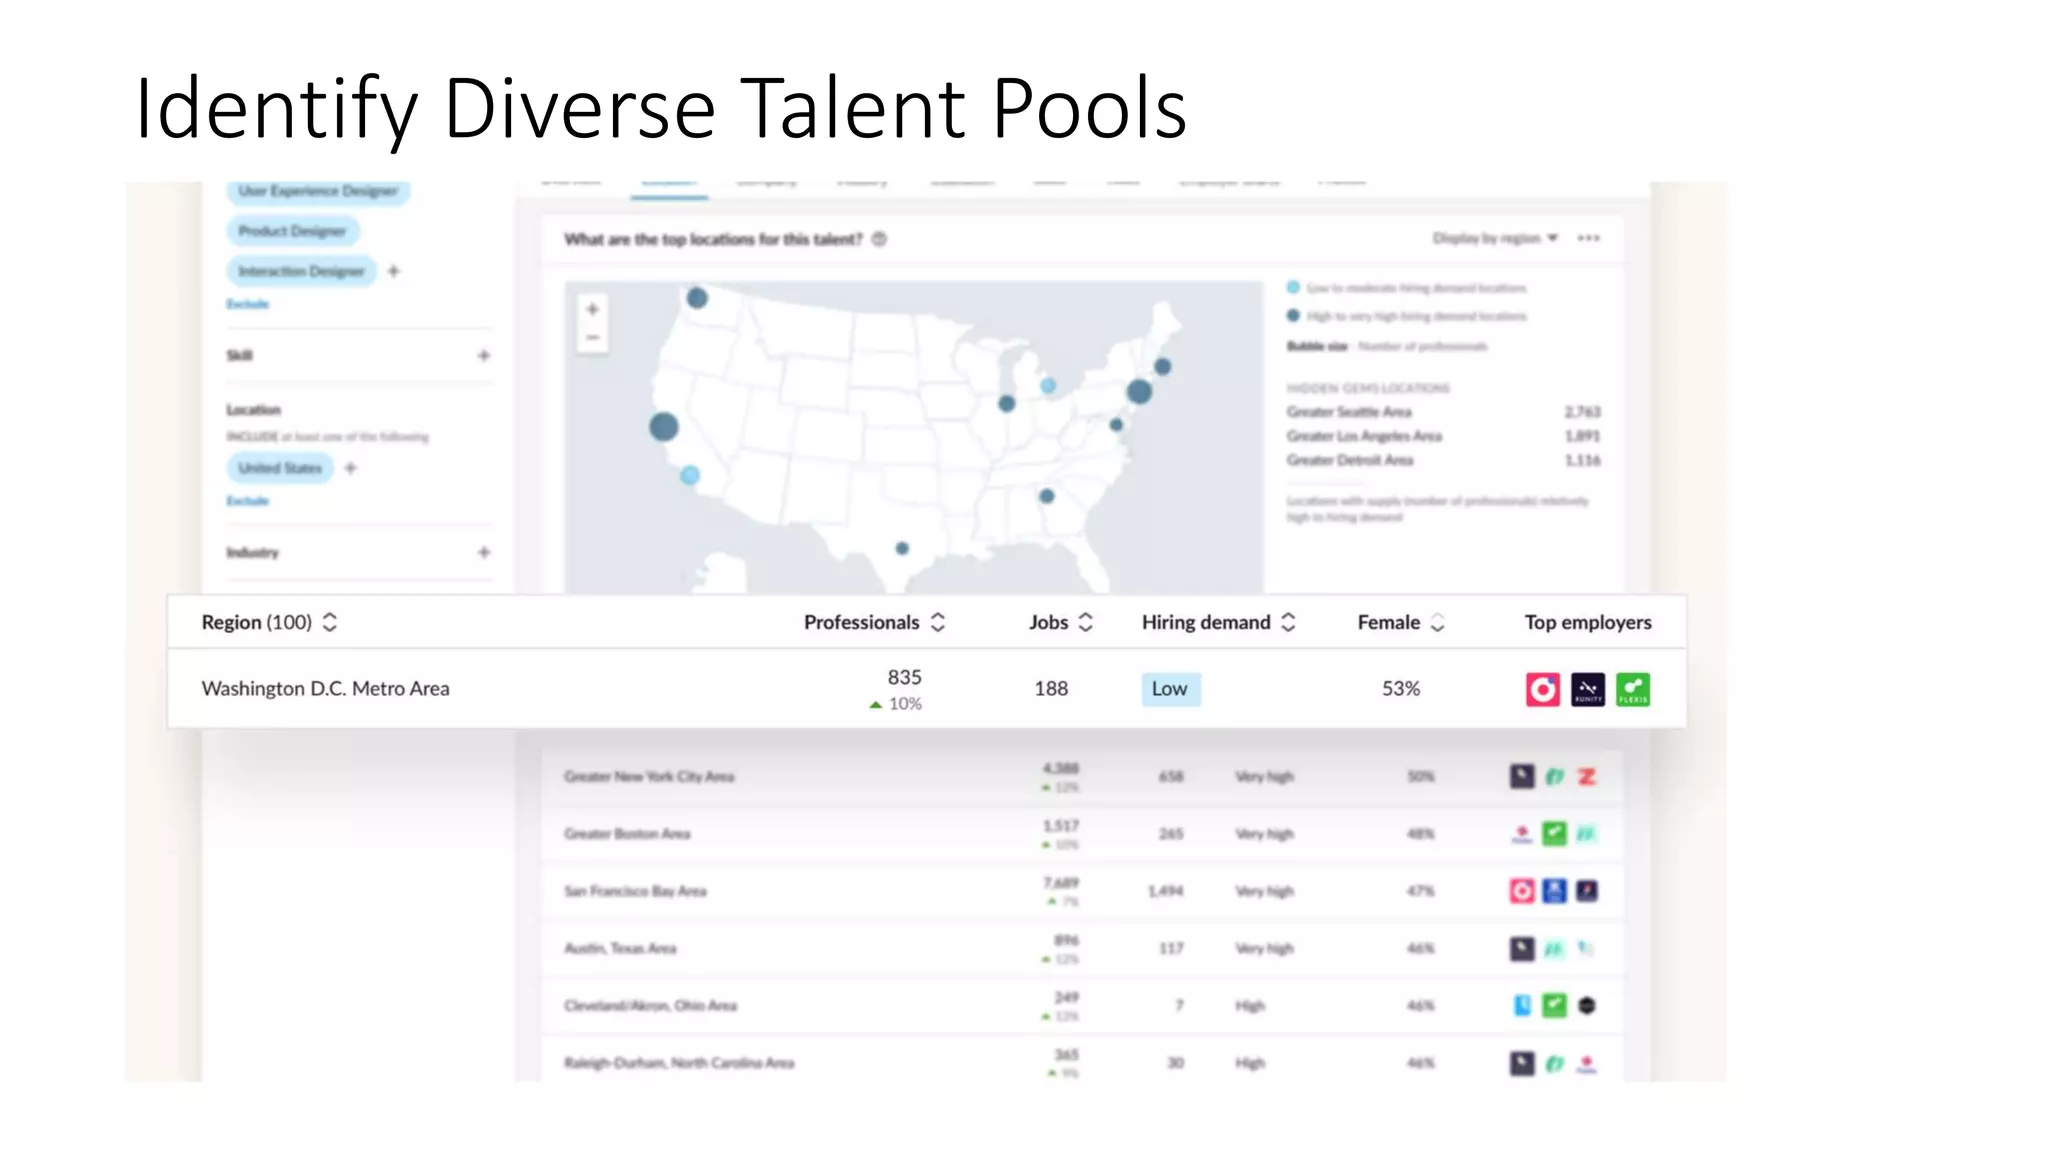Click the black round employer logo in Cleveland row
The width and height of the screenshot is (2048, 1152).
(1587, 1005)
